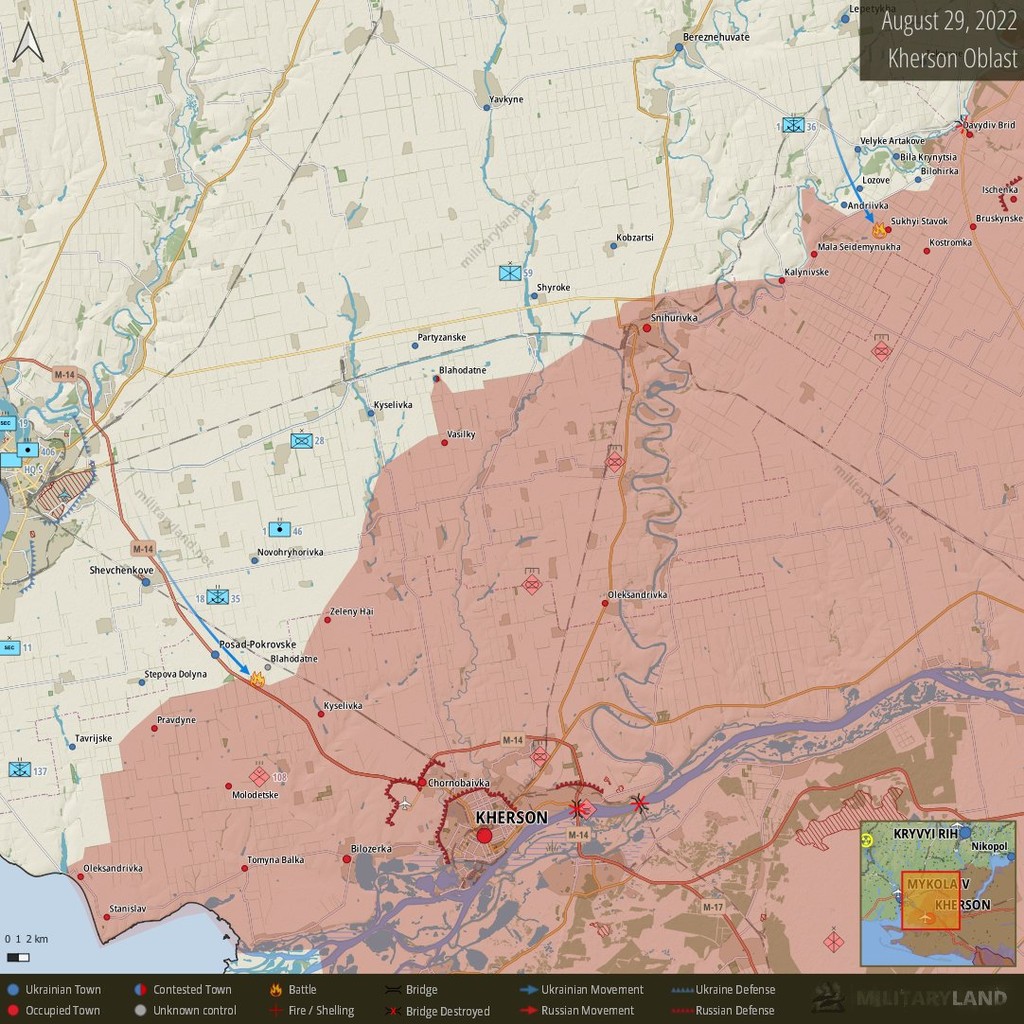Select the Ukrainian 59th brigade unit marker
This screenshot has height=1024, width=1024.
pos(510,272)
